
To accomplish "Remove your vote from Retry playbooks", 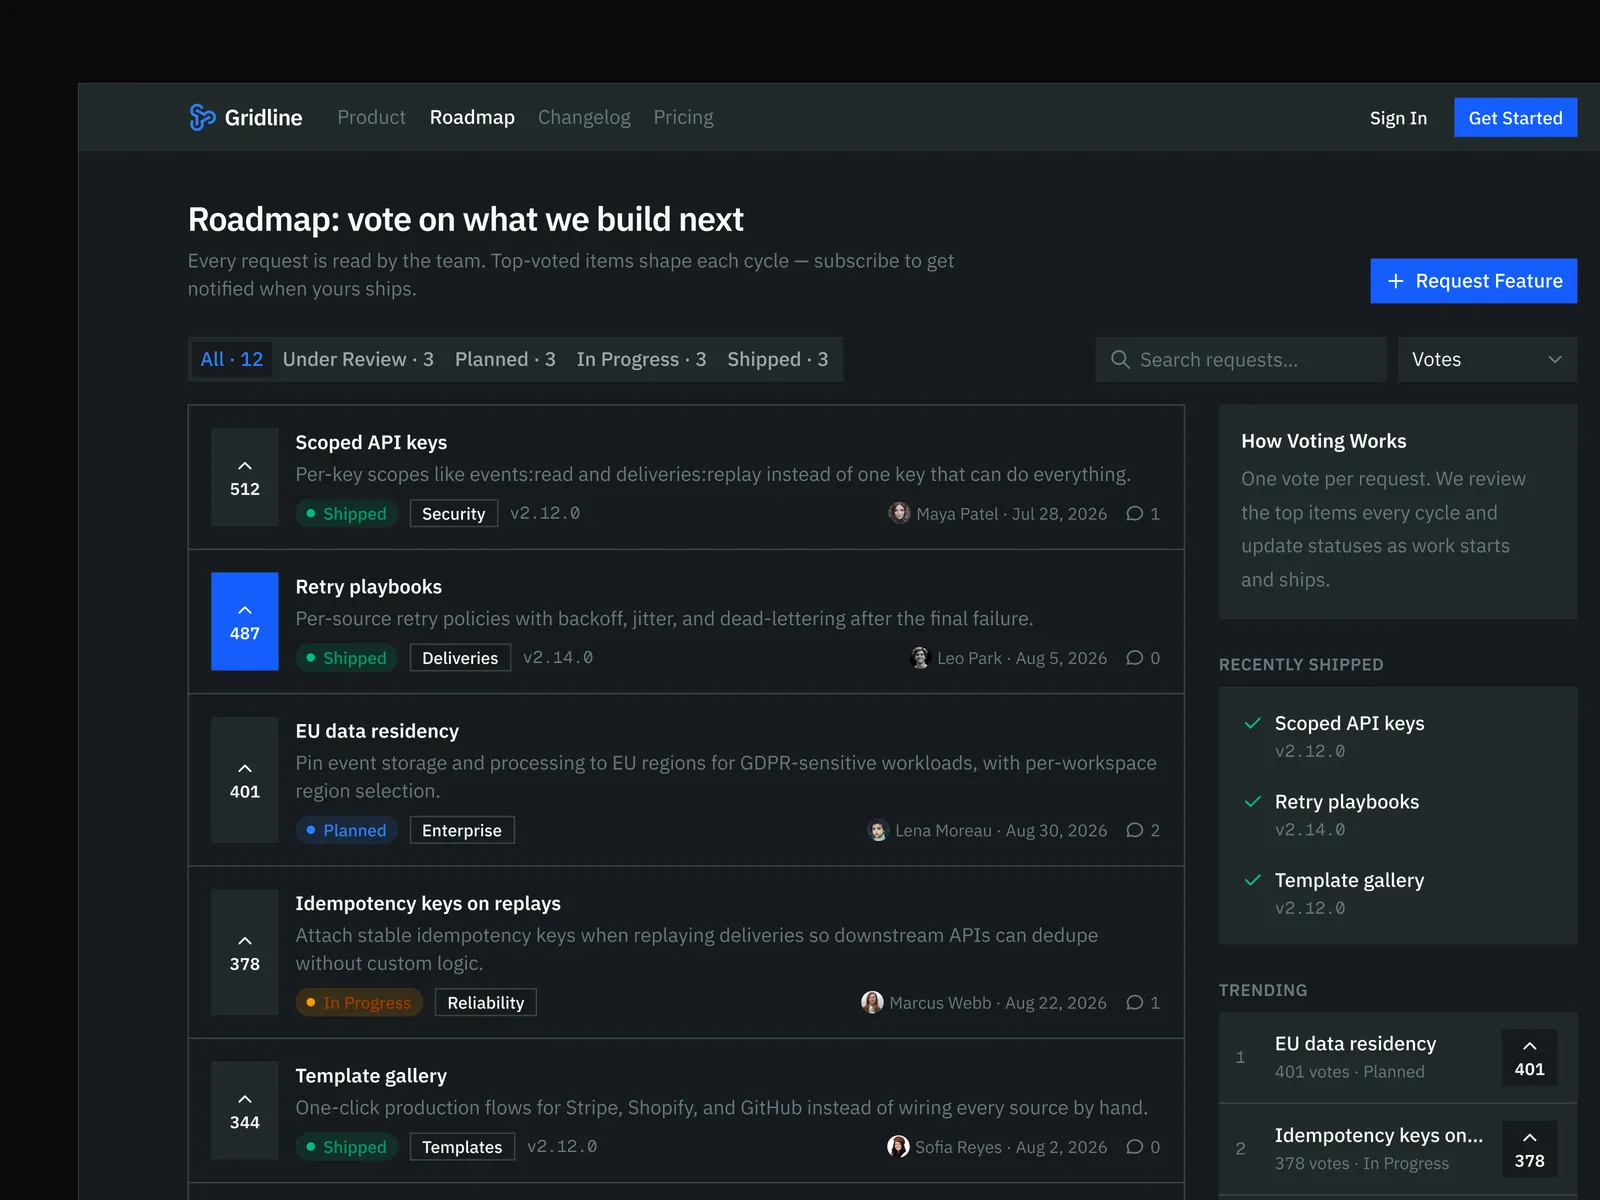I will [x=245, y=621].
